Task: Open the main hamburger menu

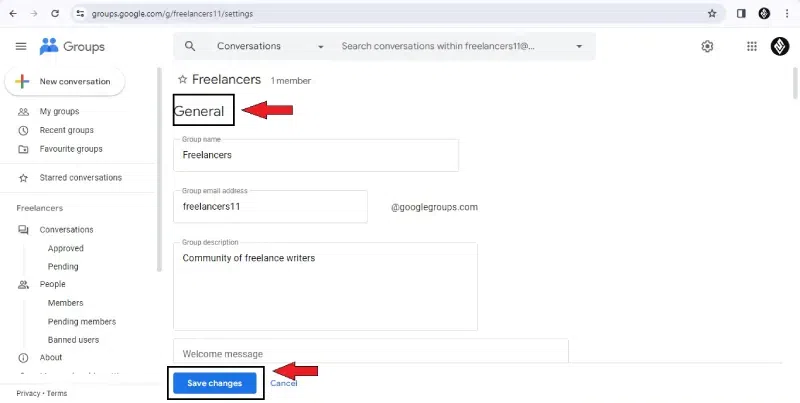Action: [x=21, y=46]
